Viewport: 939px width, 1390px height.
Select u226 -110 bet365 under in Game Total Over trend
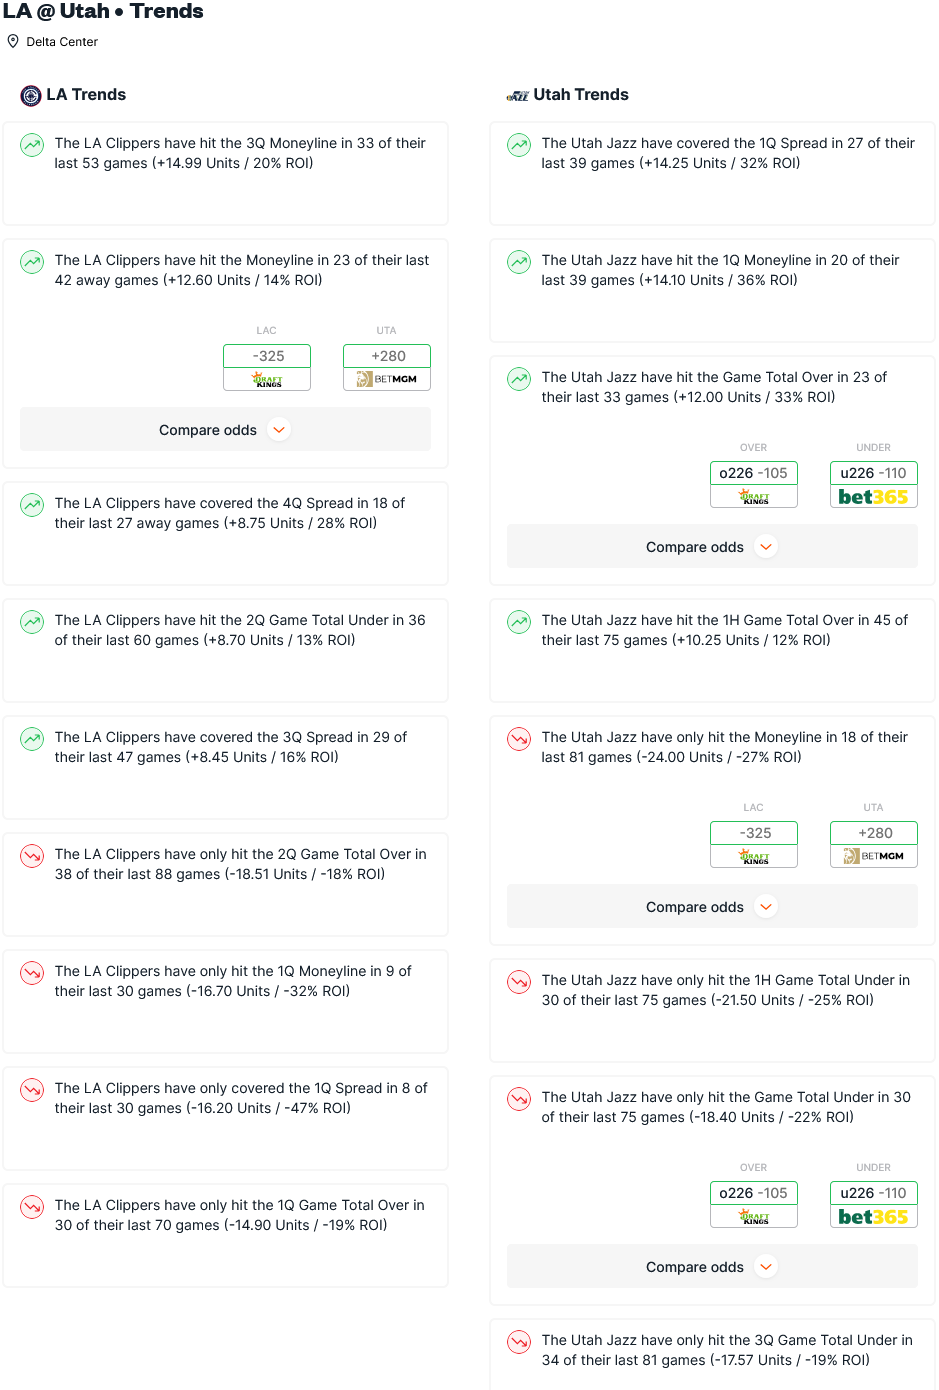(x=874, y=484)
